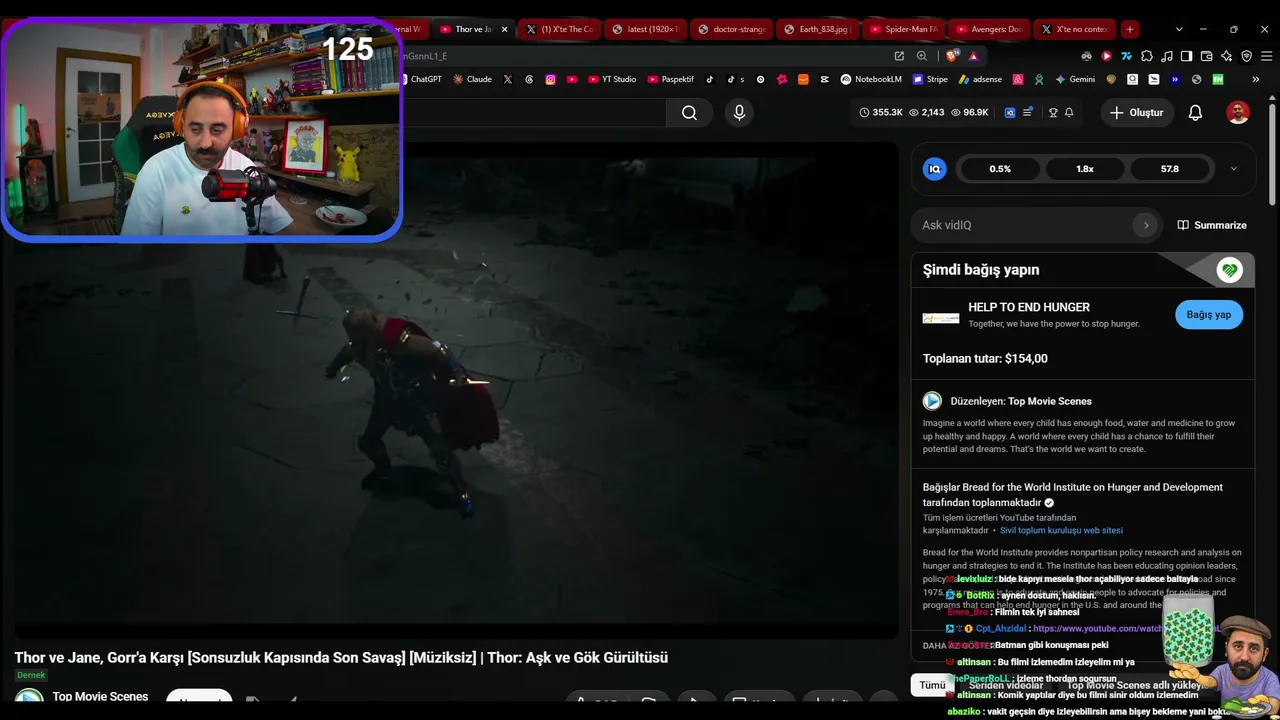Screen dimensions: 1280x720
Task: Click the Top Movie Scenes organizer link
Action: 1049,401
